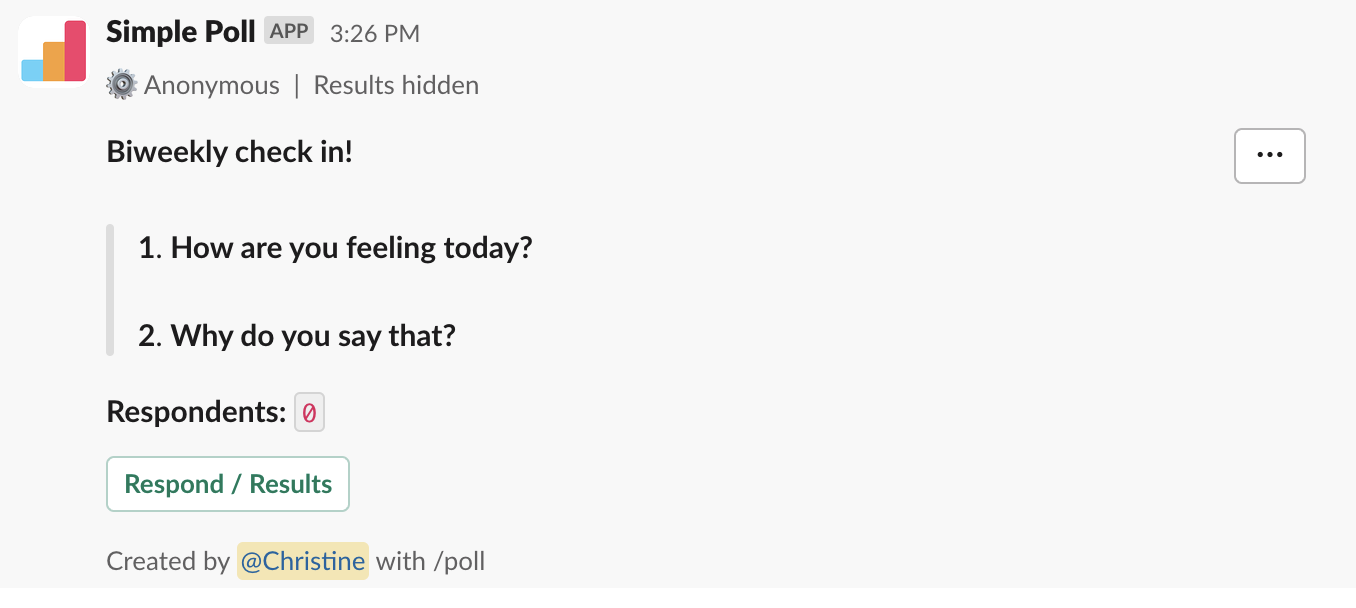Click the Created by text
Viewport: 1356px width, 608px height.
(168, 562)
